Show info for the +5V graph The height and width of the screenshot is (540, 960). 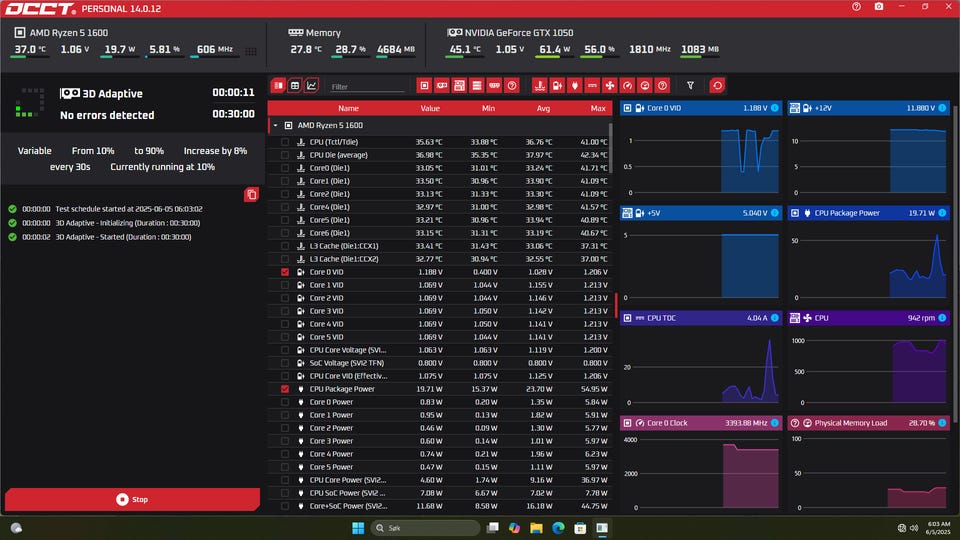click(x=775, y=213)
